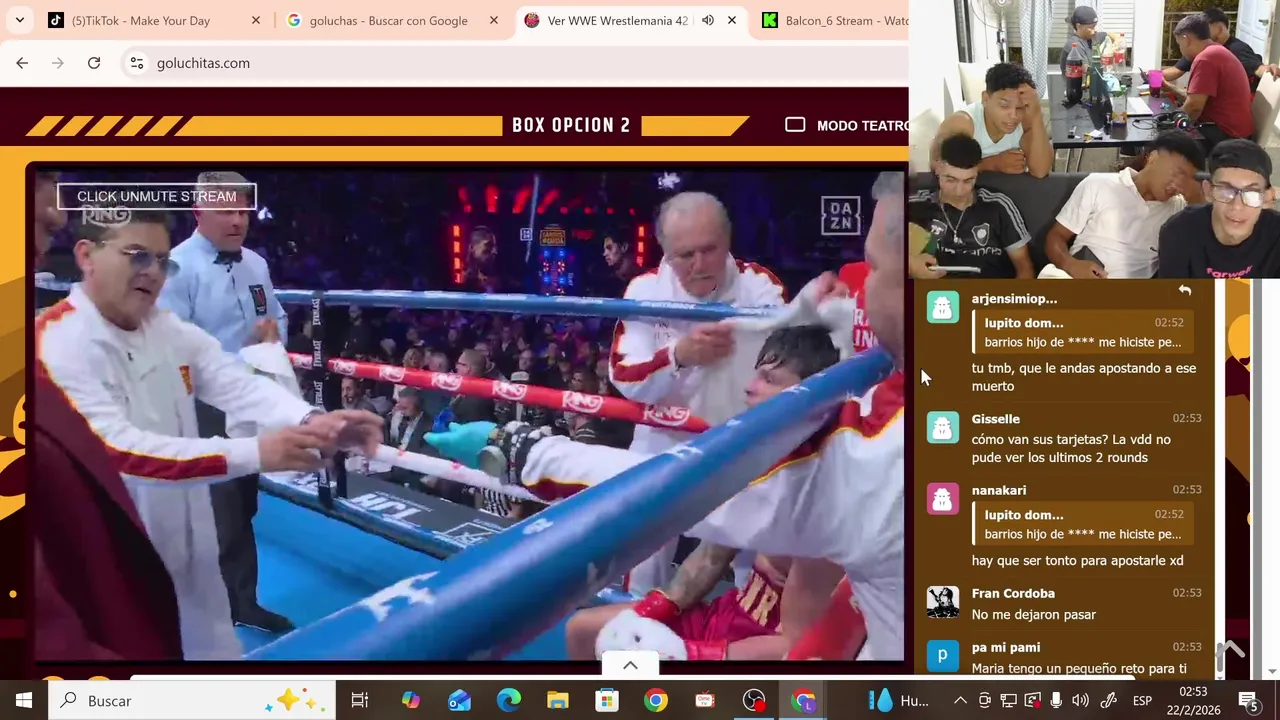Viewport: 1280px width, 720px height.
Task: Open network settings tray icon
Action: pyautogui.click(x=1008, y=701)
